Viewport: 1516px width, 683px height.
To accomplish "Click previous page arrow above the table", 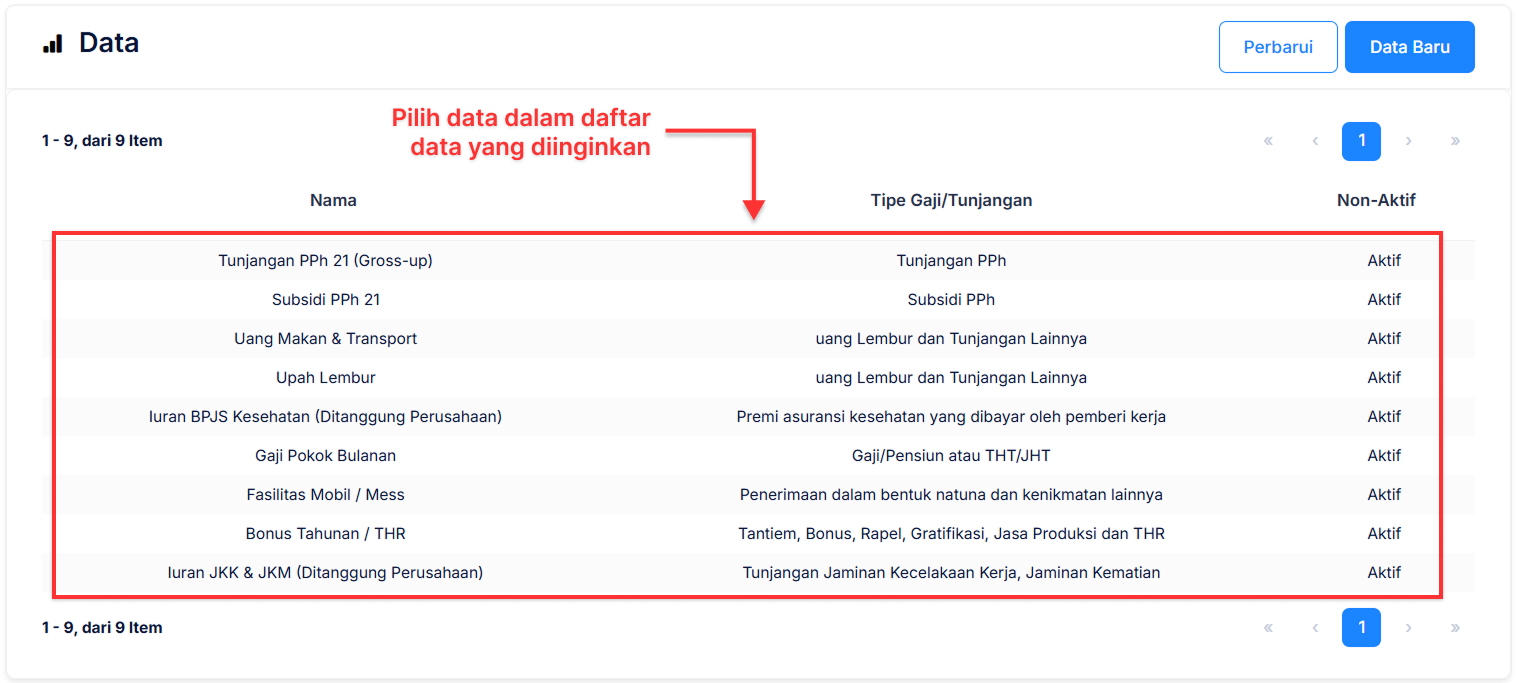I will [1315, 141].
